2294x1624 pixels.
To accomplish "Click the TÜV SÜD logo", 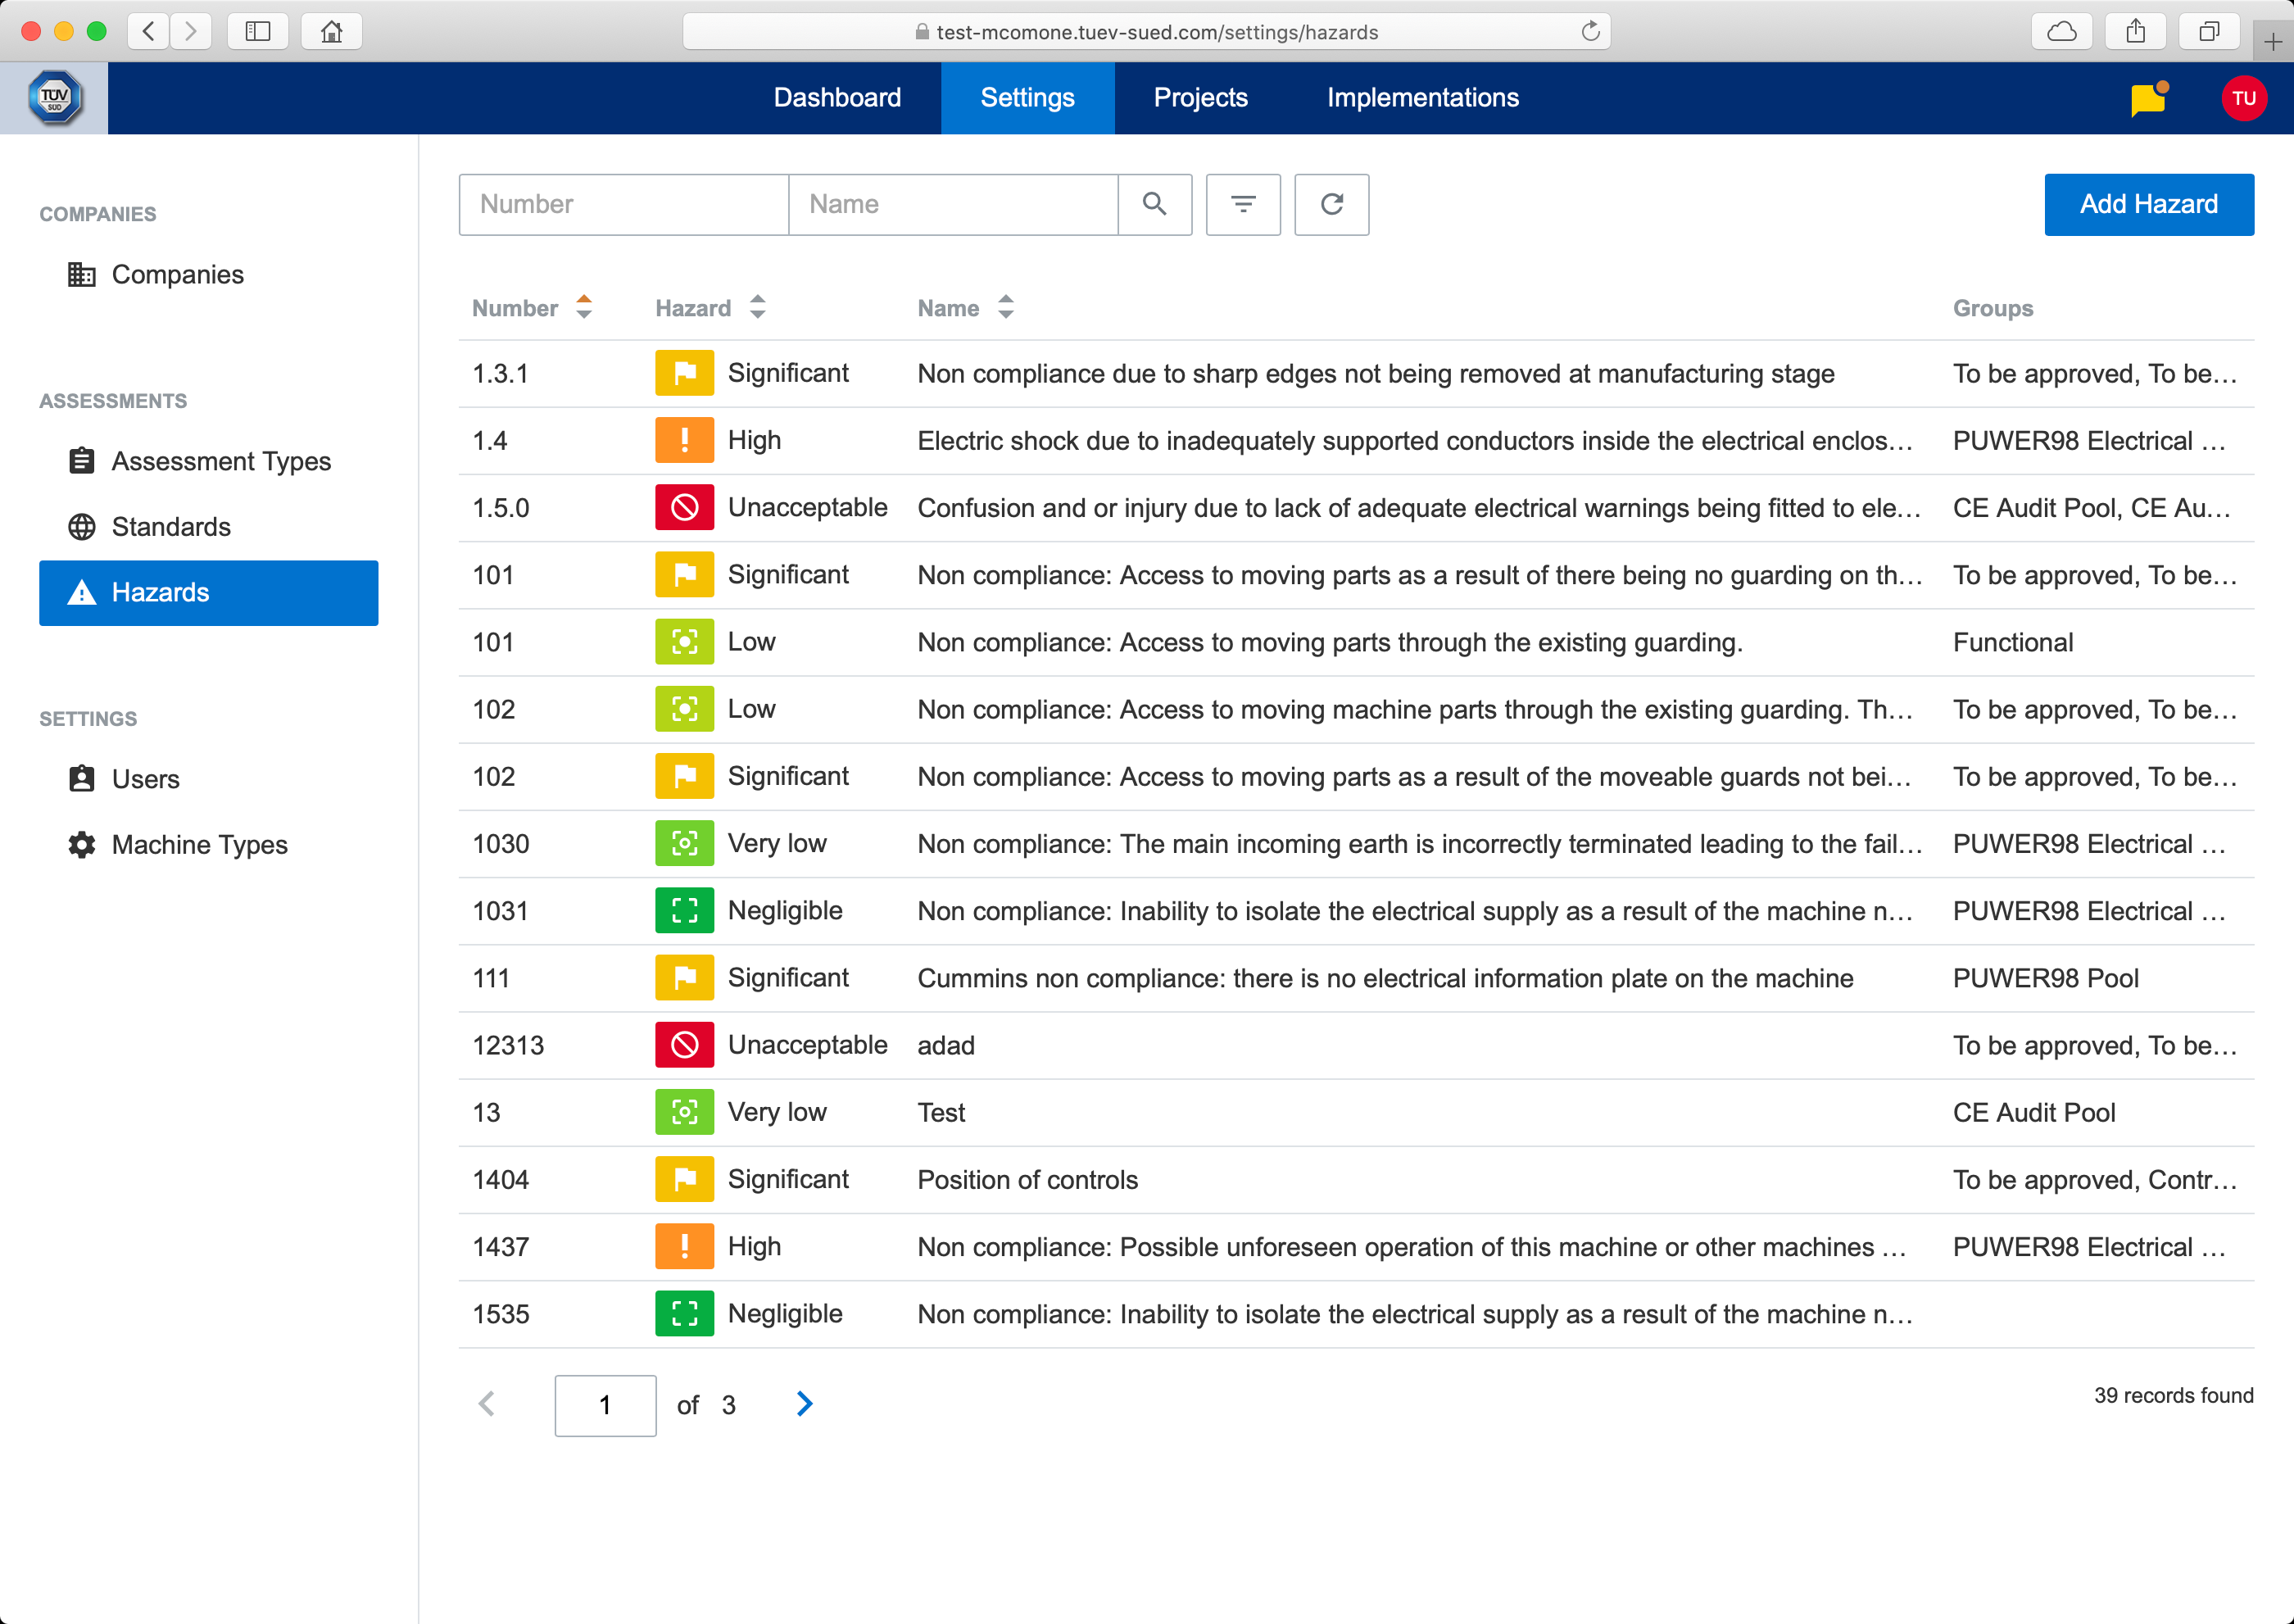I will pos(54,98).
